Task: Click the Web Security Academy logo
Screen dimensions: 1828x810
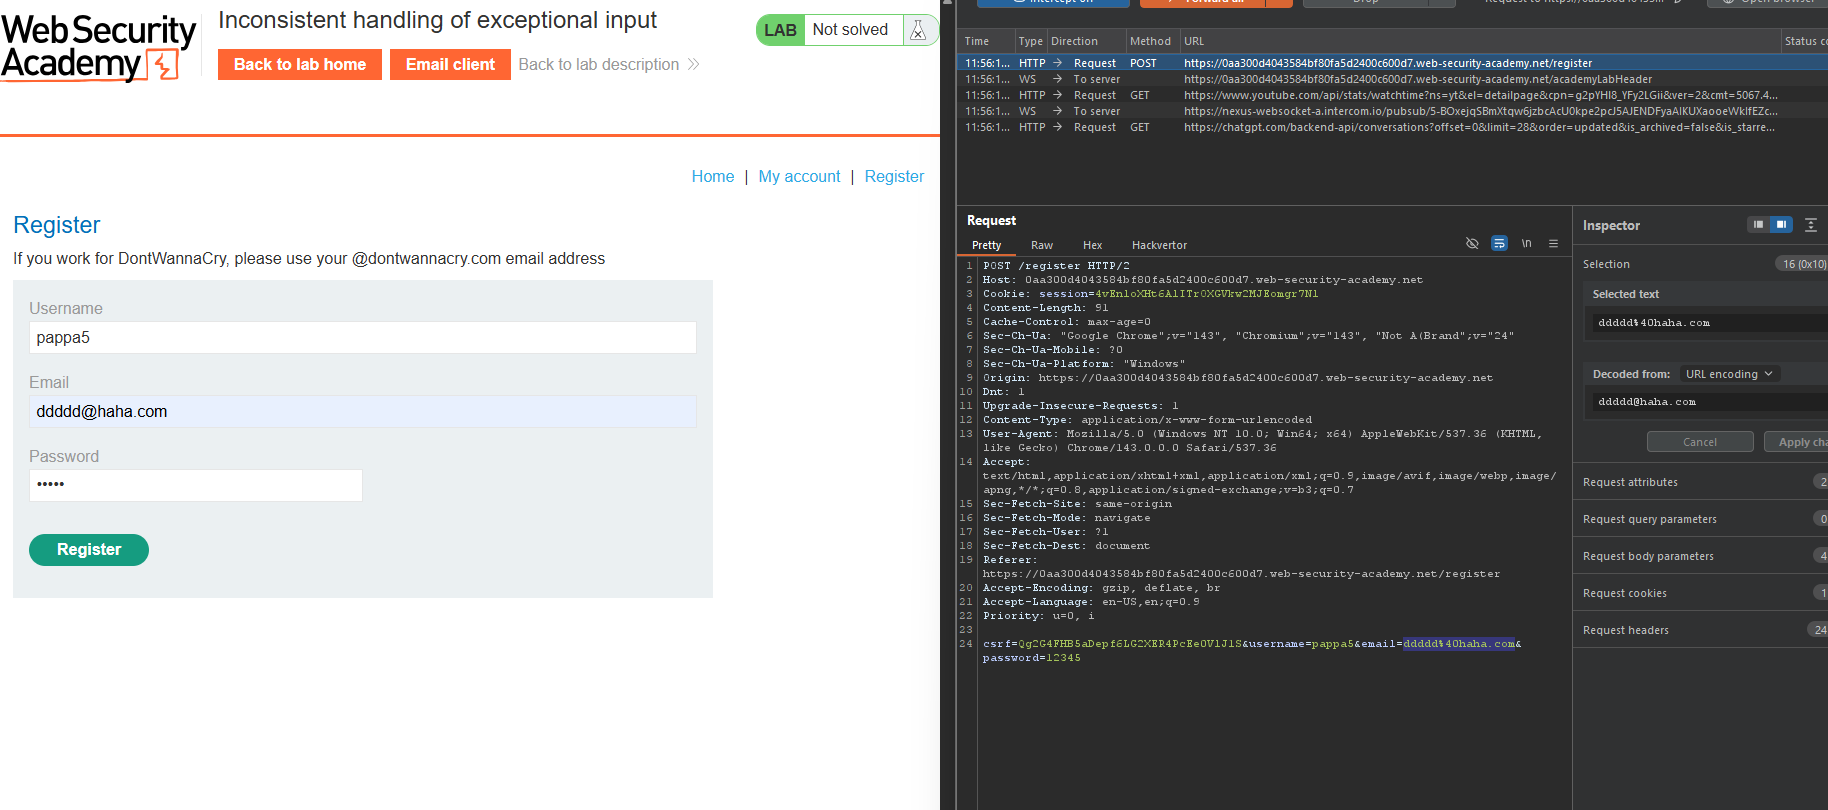Action: [x=98, y=47]
